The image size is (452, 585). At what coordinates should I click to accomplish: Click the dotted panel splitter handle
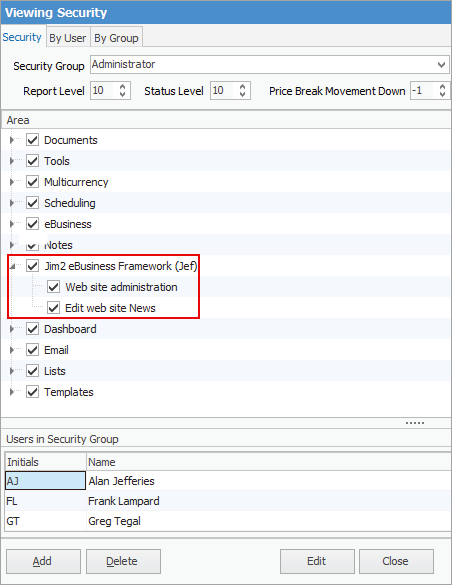(x=415, y=423)
